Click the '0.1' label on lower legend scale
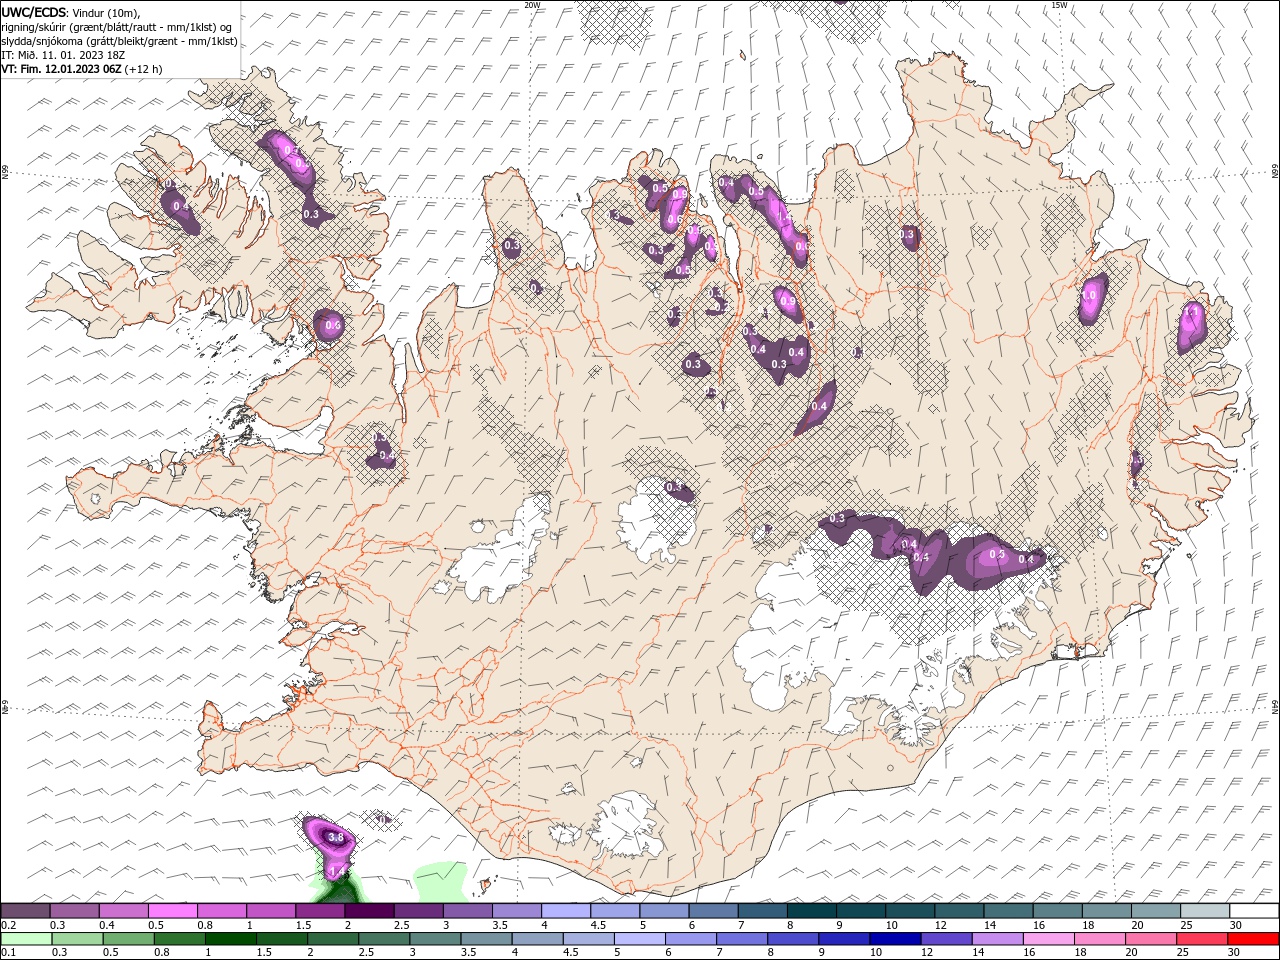The height and width of the screenshot is (960, 1280). [8, 953]
